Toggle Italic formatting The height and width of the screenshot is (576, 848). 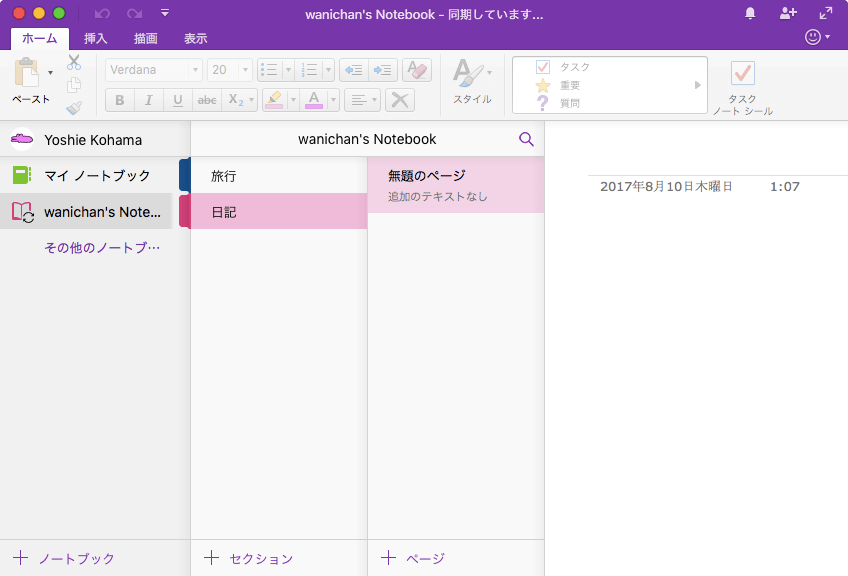click(149, 100)
